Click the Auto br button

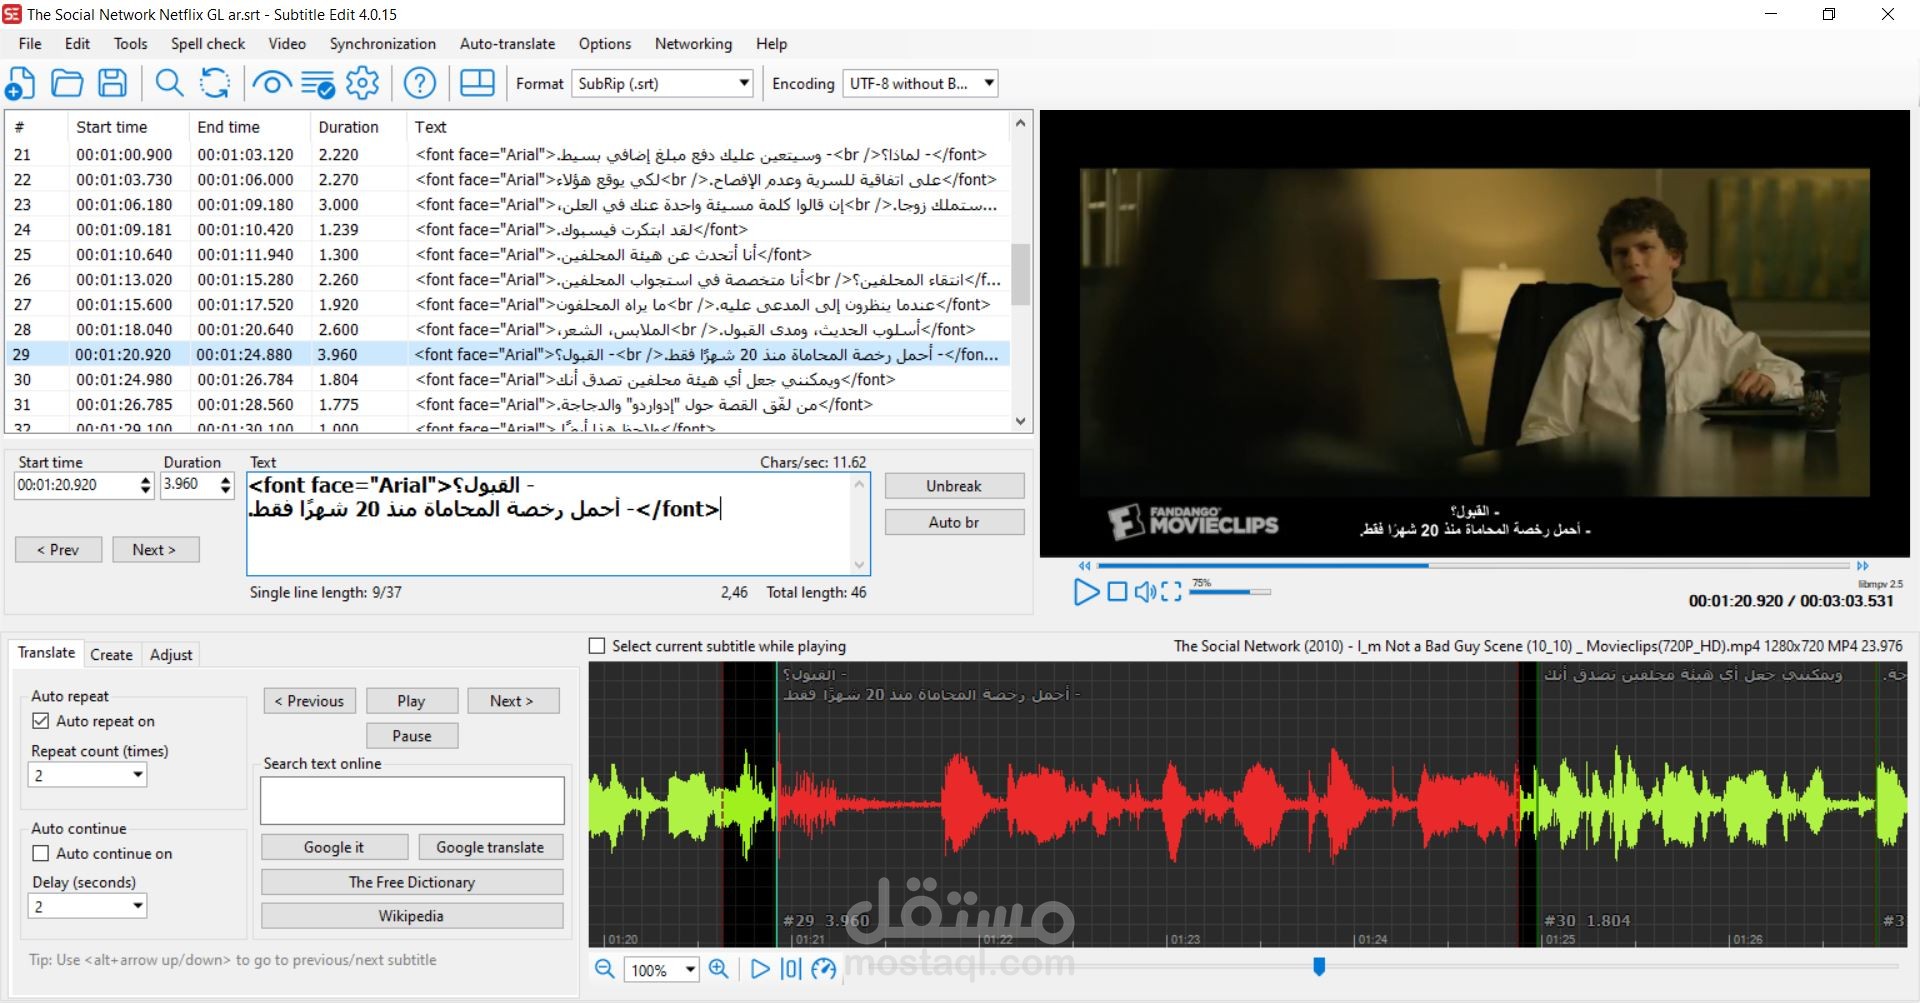coord(954,522)
